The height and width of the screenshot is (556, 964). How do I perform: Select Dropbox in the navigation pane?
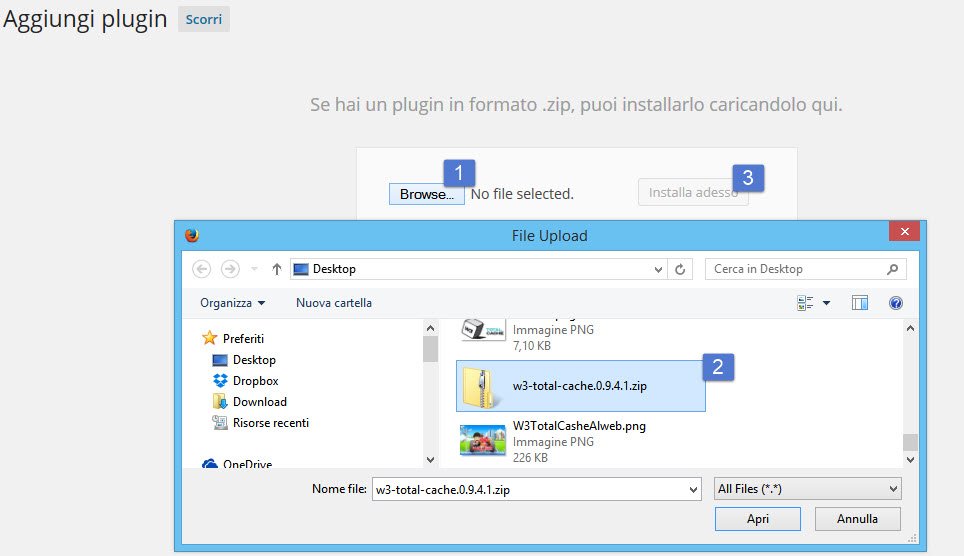tap(255, 381)
